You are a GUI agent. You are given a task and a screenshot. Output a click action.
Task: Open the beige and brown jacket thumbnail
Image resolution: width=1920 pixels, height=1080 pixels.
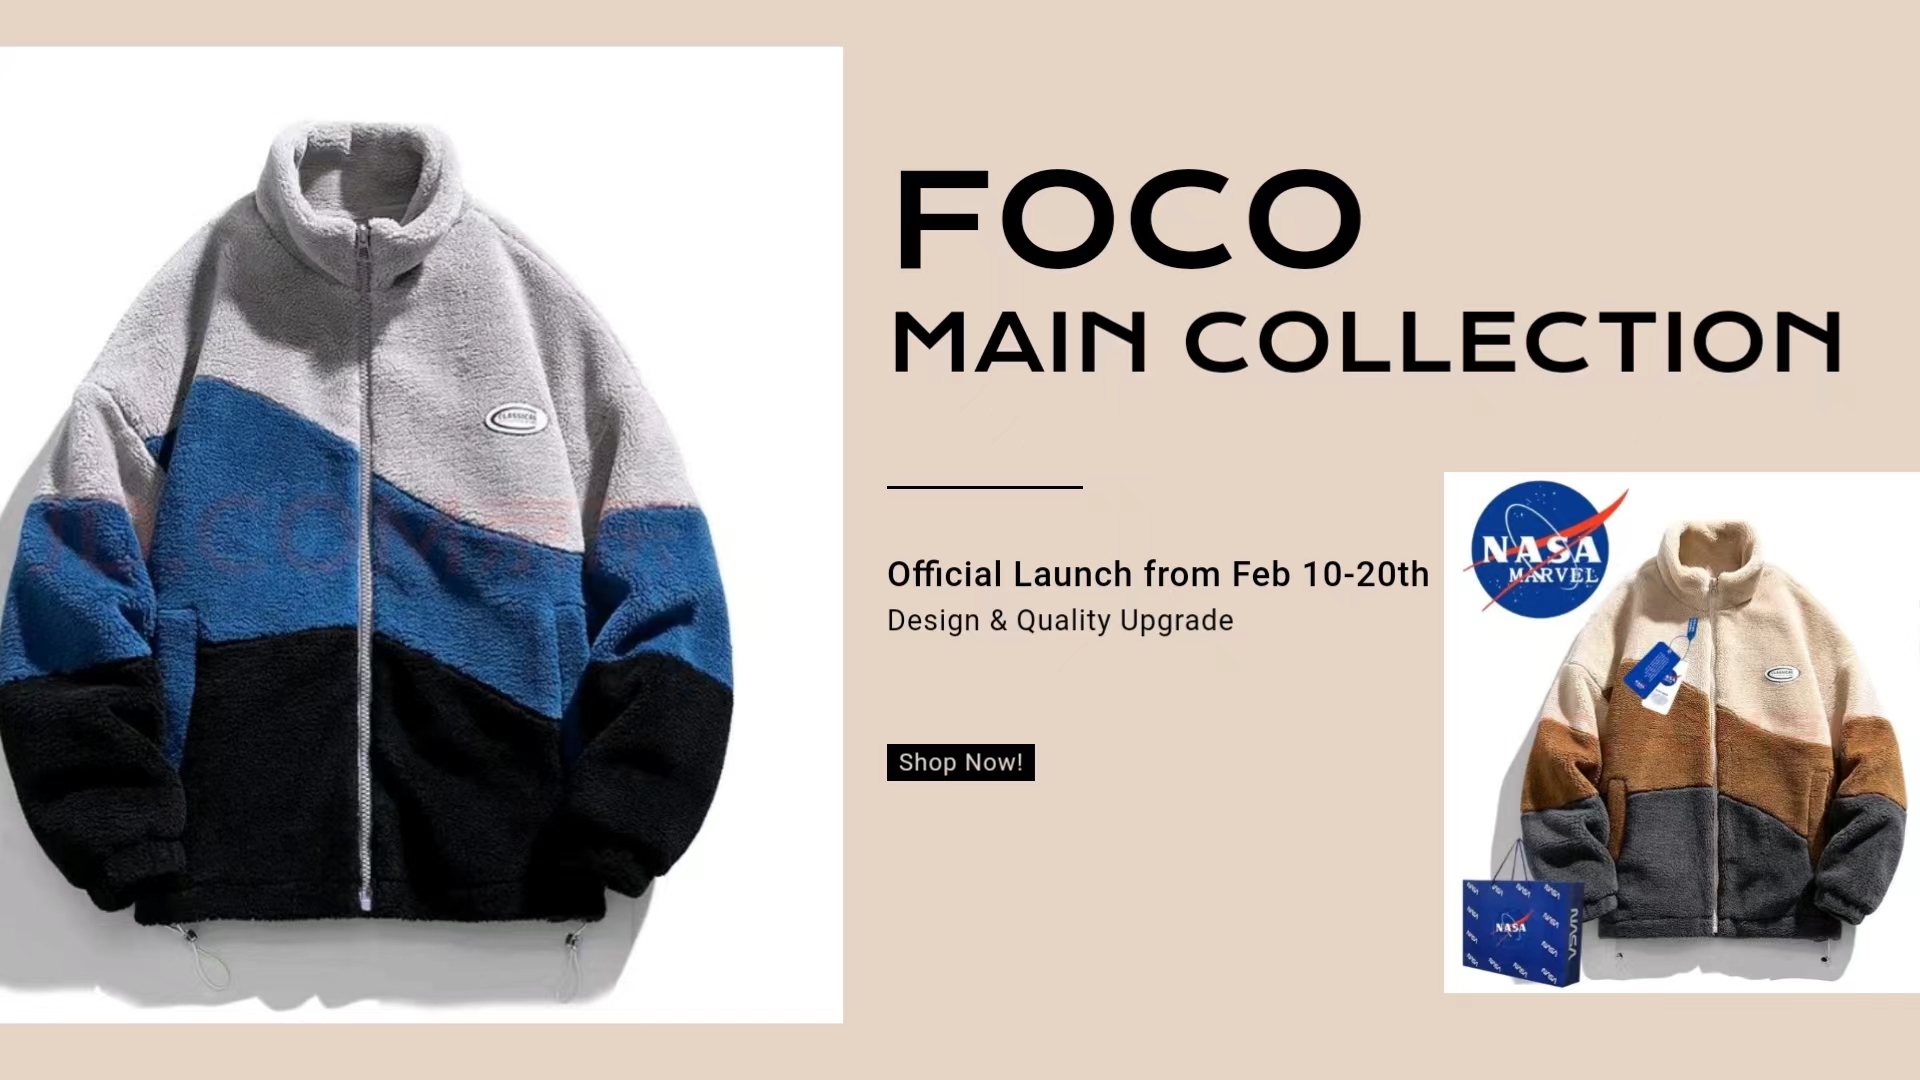[1682, 732]
